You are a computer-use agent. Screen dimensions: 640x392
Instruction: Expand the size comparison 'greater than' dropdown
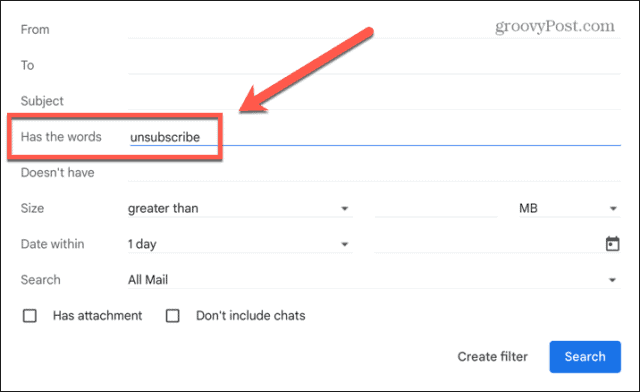pyautogui.click(x=240, y=208)
